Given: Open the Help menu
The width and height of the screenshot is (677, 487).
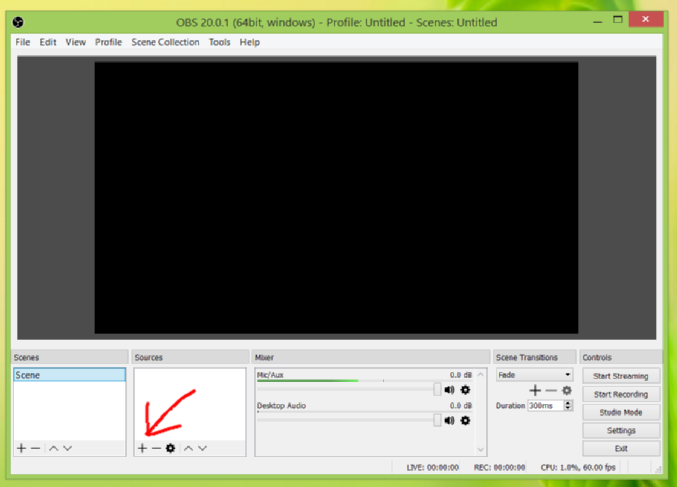Looking at the screenshot, I should (x=250, y=42).
